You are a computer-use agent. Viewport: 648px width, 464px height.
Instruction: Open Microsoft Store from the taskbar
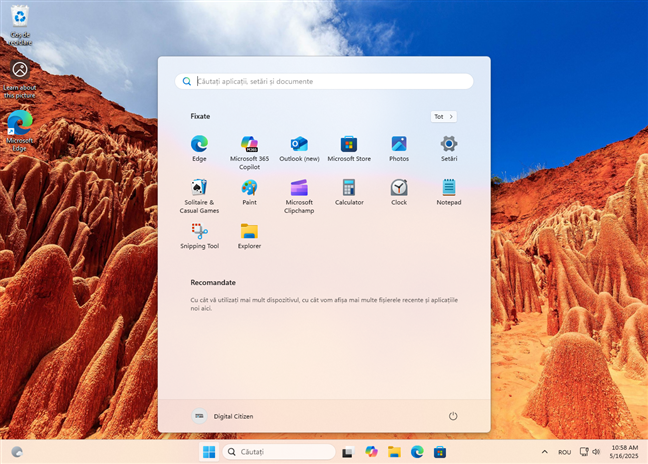[440, 452]
